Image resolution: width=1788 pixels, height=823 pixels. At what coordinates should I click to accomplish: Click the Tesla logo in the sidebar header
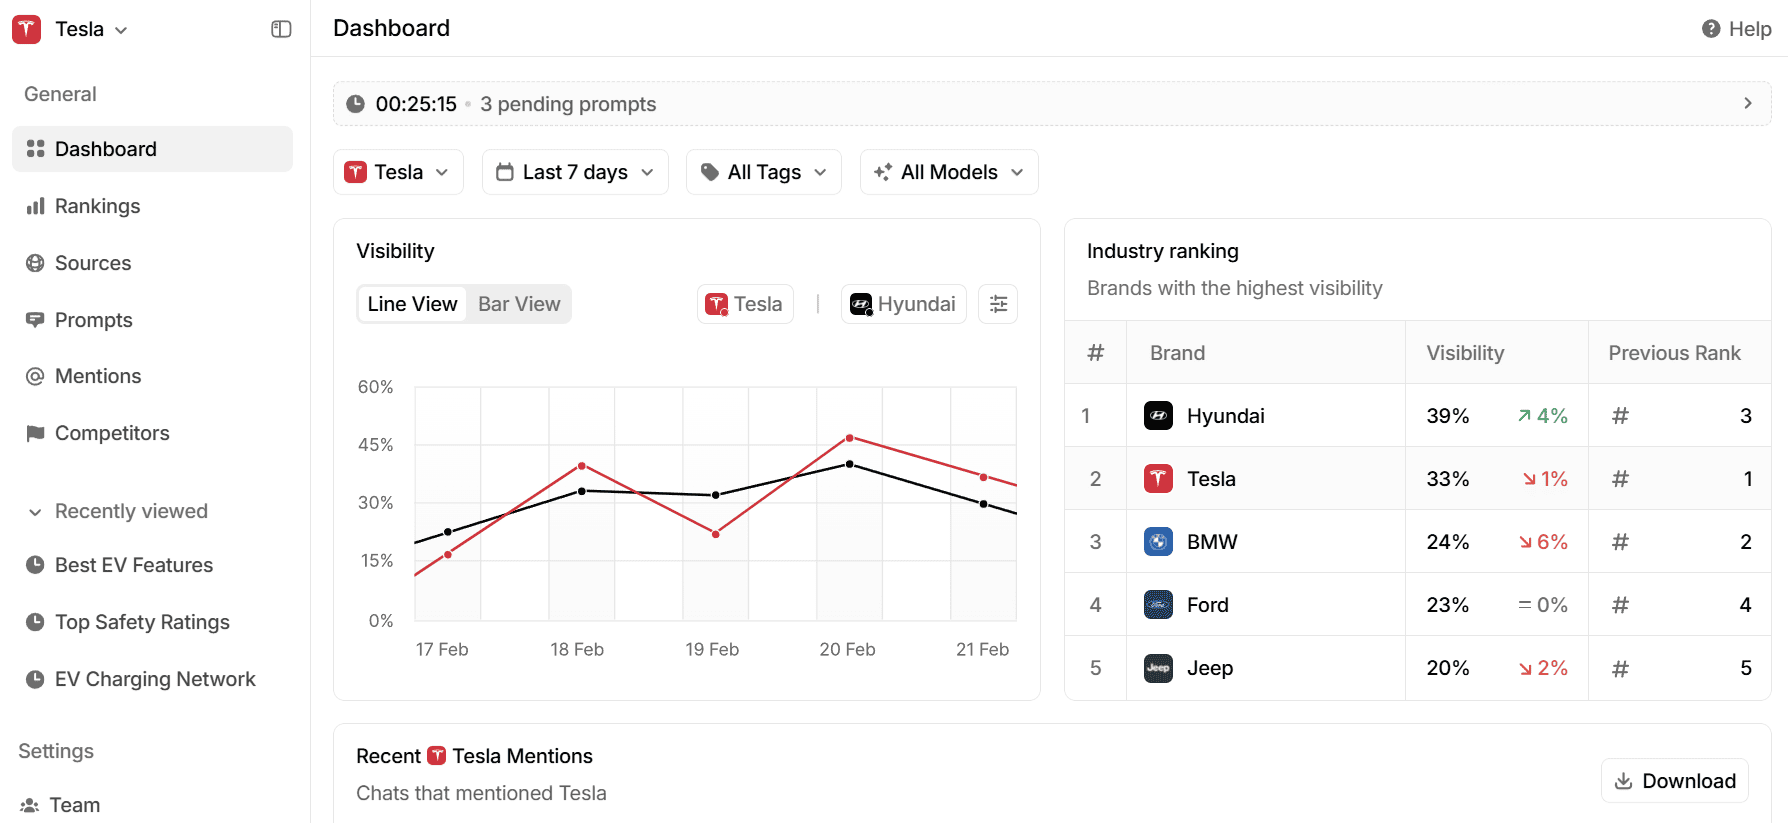tap(27, 29)
